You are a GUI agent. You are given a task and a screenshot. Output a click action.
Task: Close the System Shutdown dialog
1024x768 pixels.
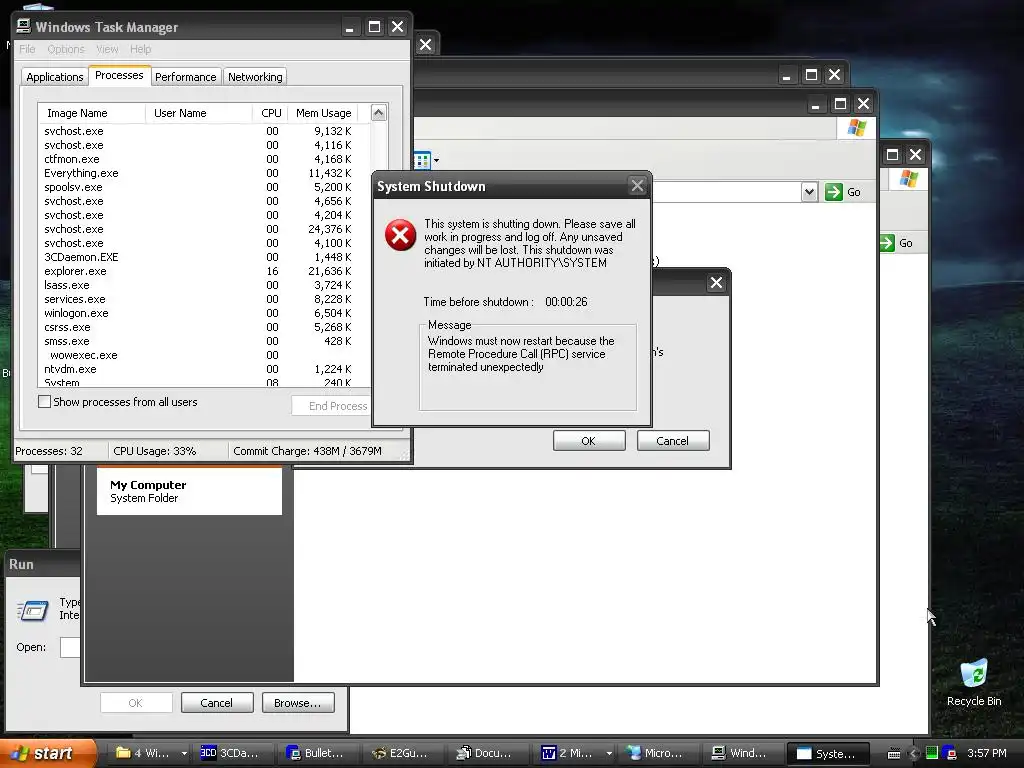(x=637, y=186)
